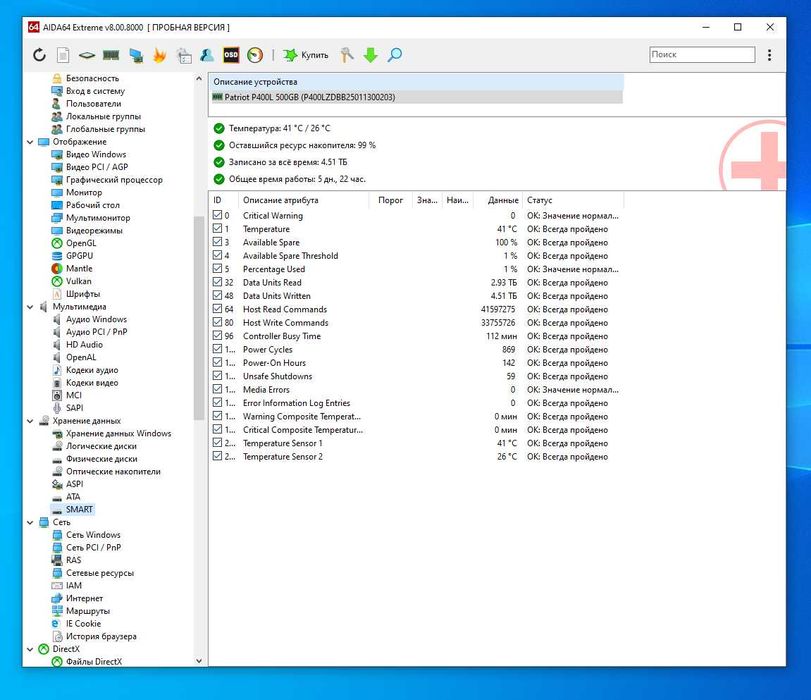Select the Unsafe Shutdowns row
Screen dimensions: 811x700
tap(416, 376)
